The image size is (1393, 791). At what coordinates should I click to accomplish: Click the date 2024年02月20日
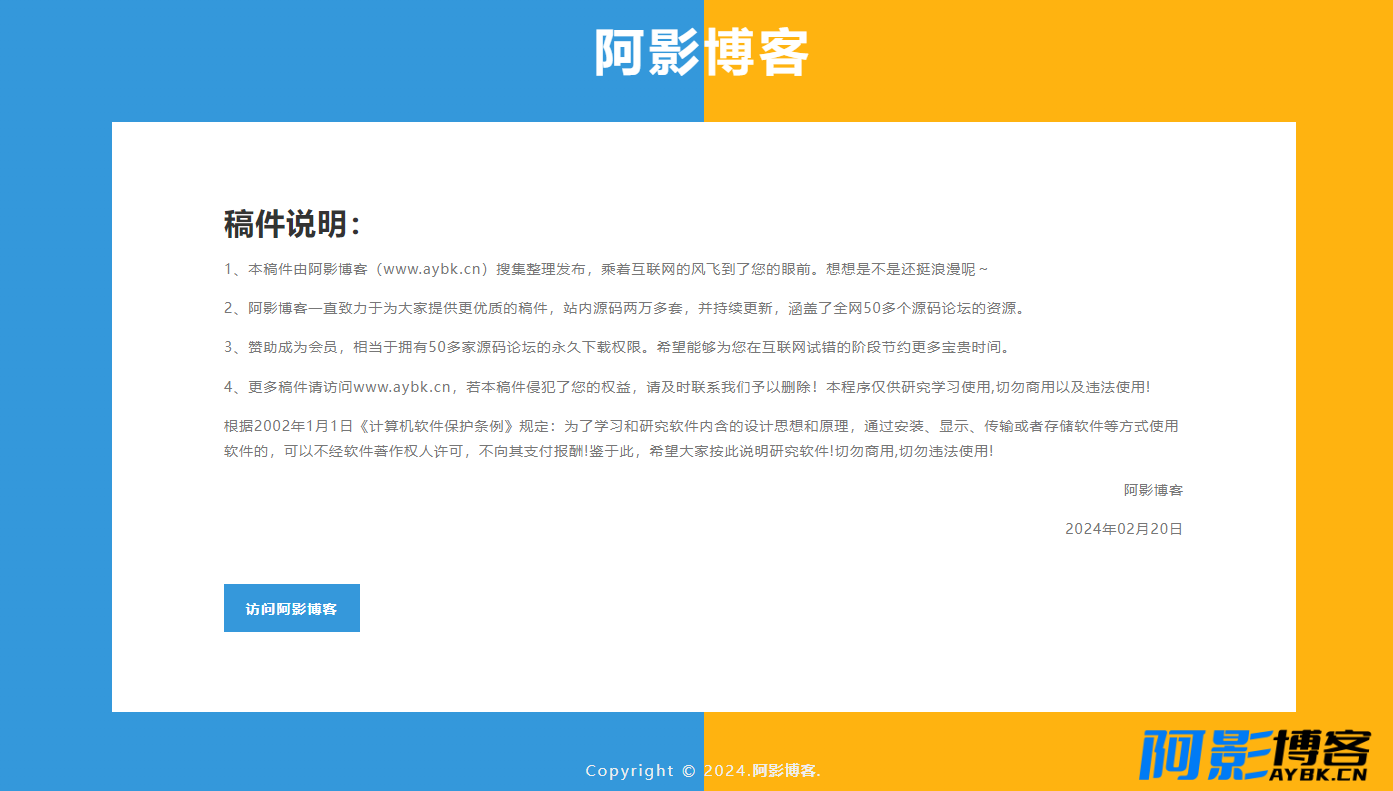click(1124, 529)
